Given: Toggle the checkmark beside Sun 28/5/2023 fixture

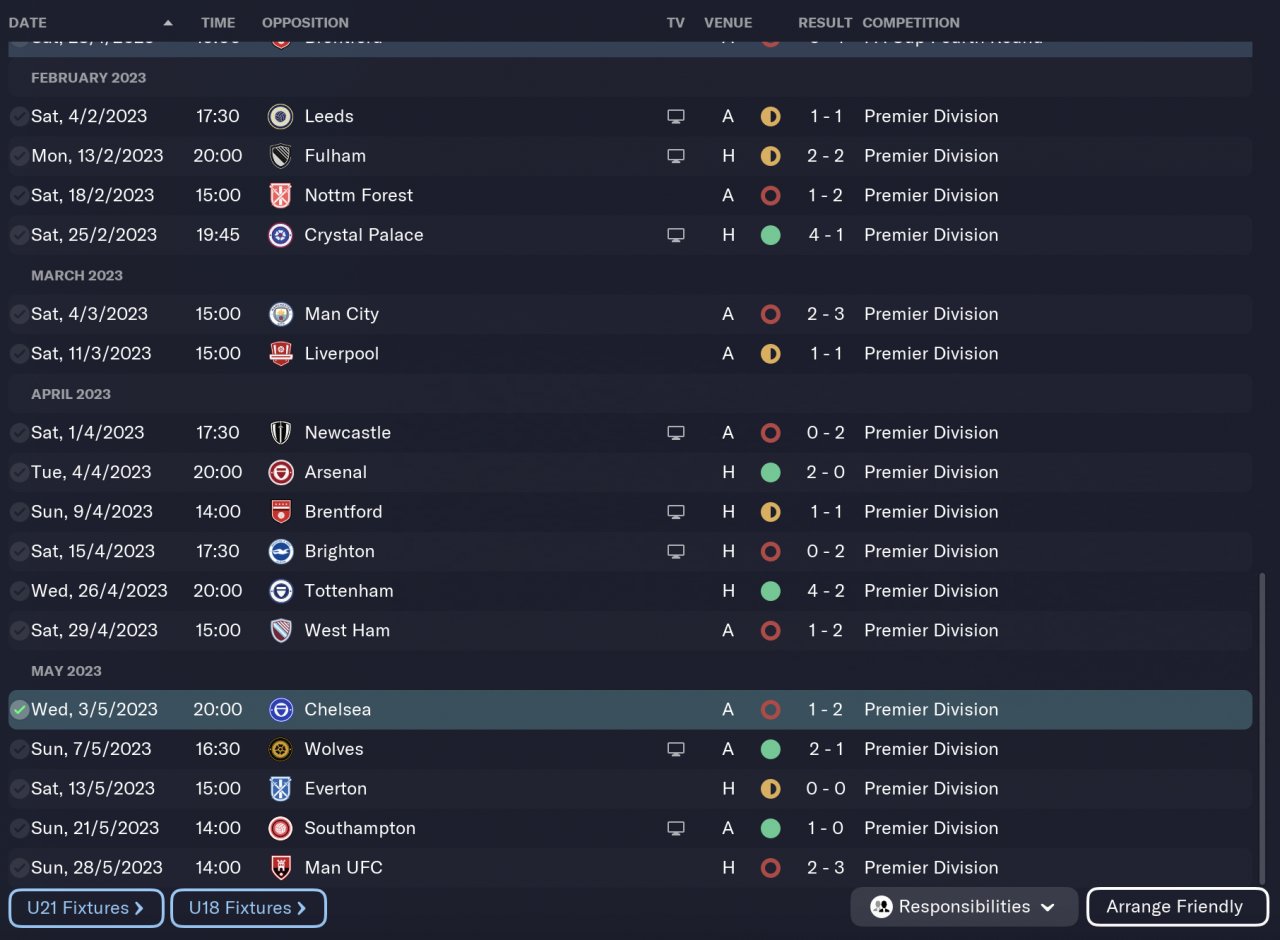Looking at the screenshot, I should 19,868.
